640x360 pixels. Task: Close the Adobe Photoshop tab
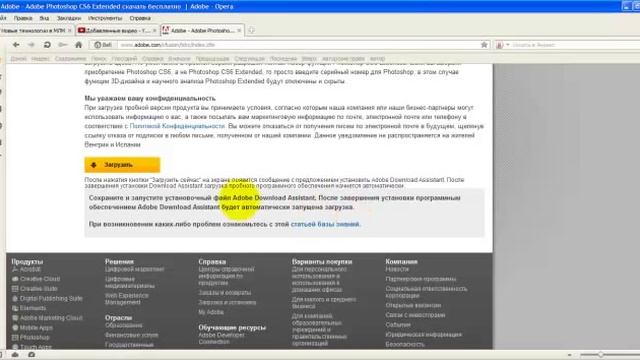(239, 31)
